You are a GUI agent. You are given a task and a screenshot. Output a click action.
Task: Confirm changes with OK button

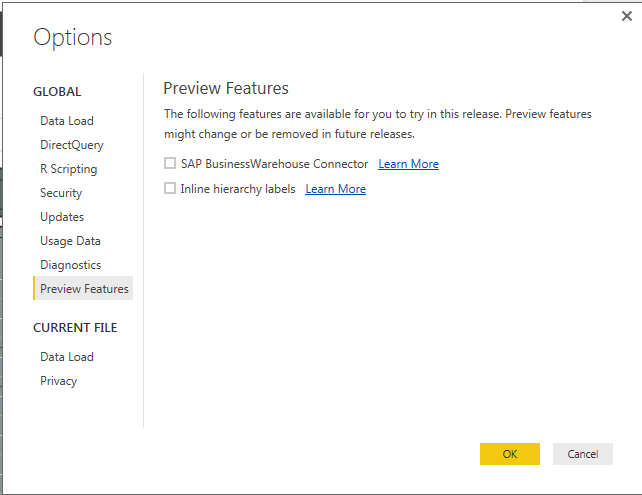(510, 454)
